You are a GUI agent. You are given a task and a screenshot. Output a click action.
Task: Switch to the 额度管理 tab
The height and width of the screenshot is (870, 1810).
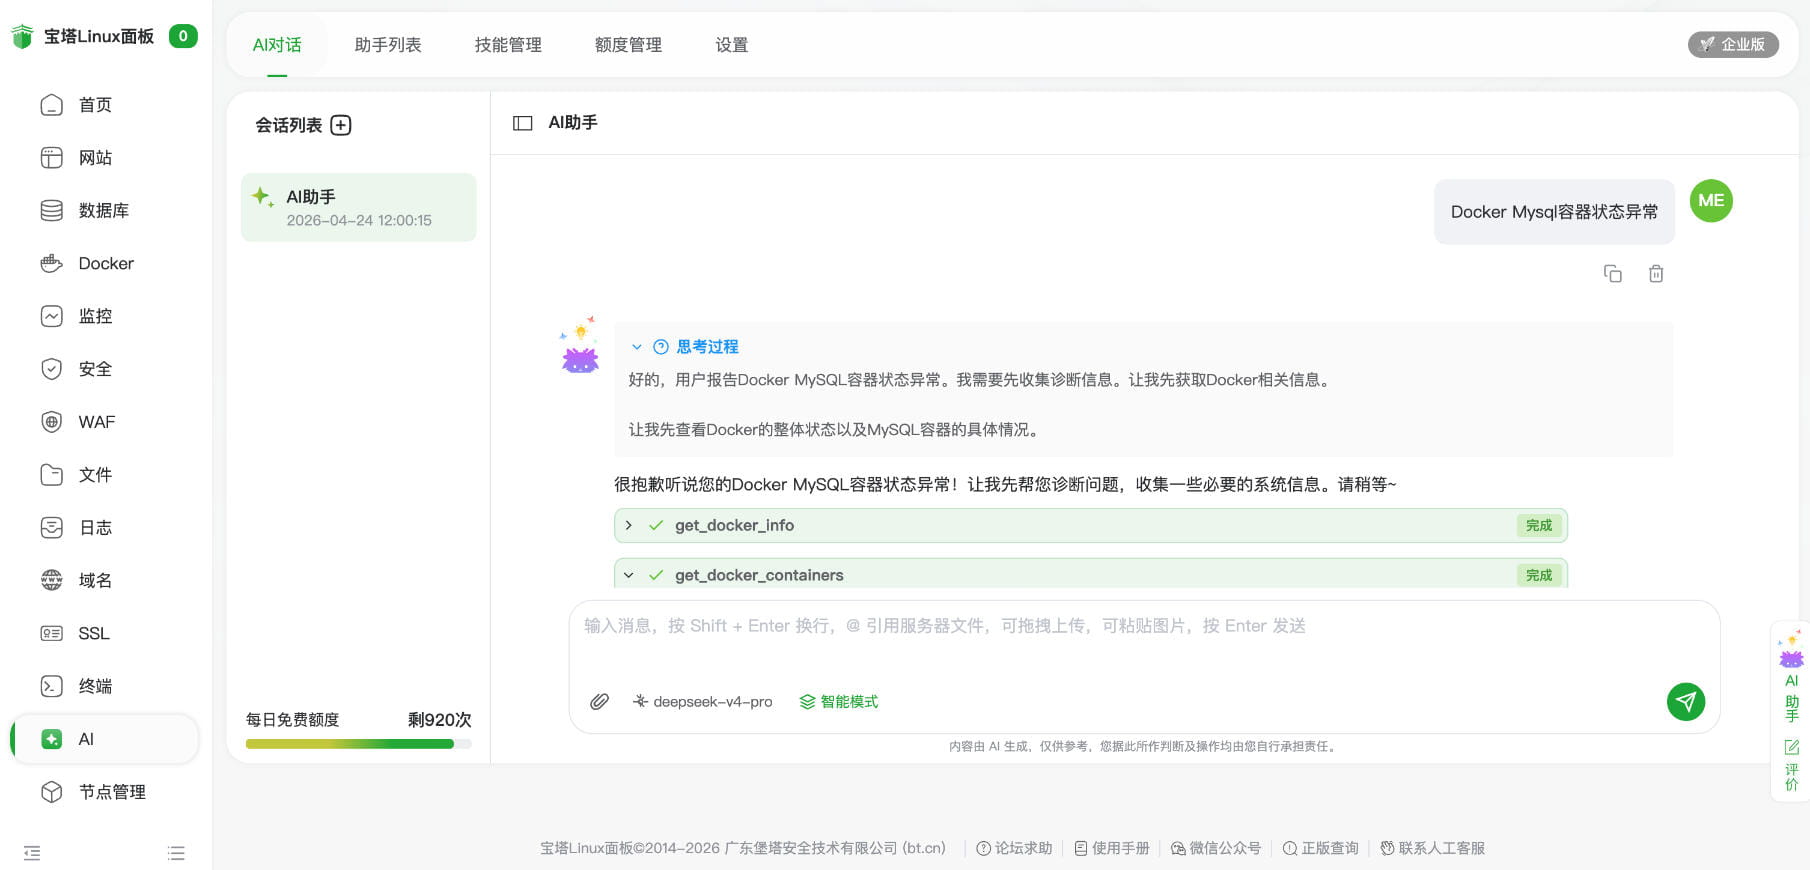628,45
